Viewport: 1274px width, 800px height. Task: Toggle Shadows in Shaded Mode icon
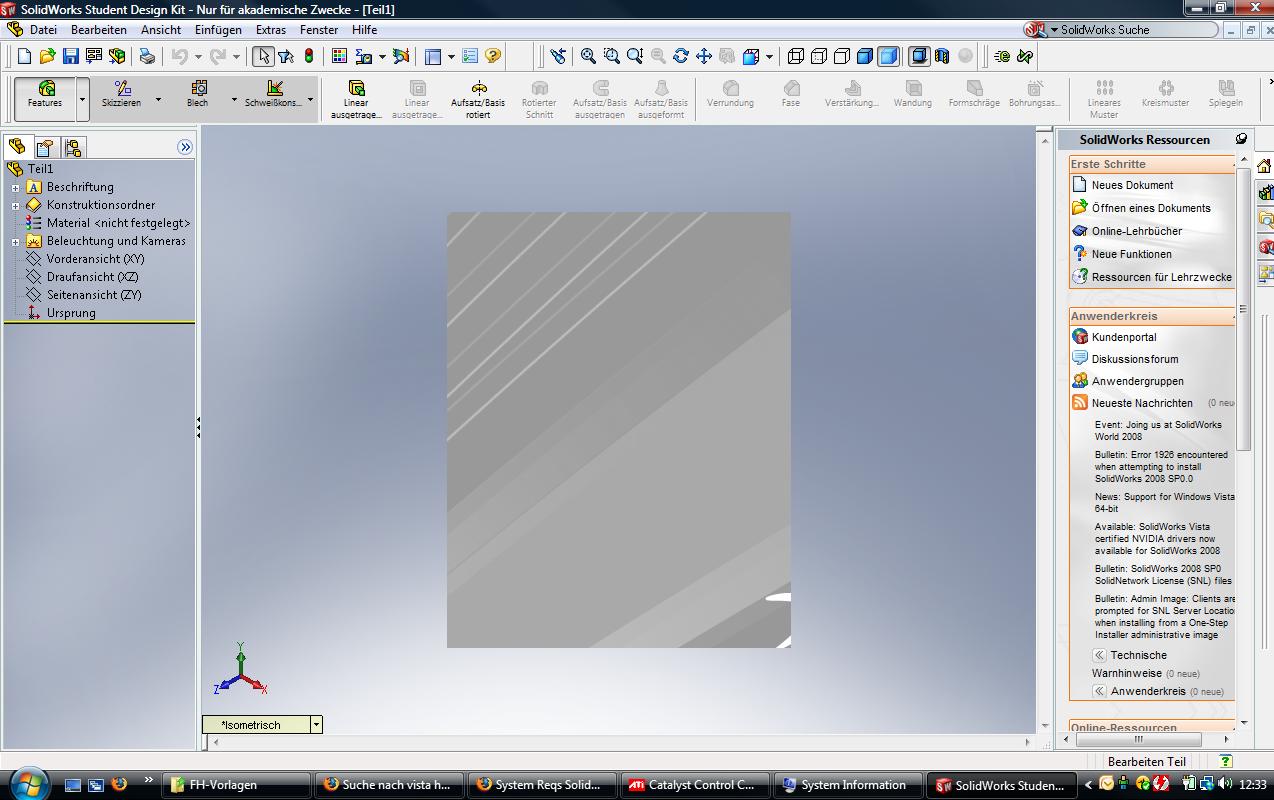(919, 57)
